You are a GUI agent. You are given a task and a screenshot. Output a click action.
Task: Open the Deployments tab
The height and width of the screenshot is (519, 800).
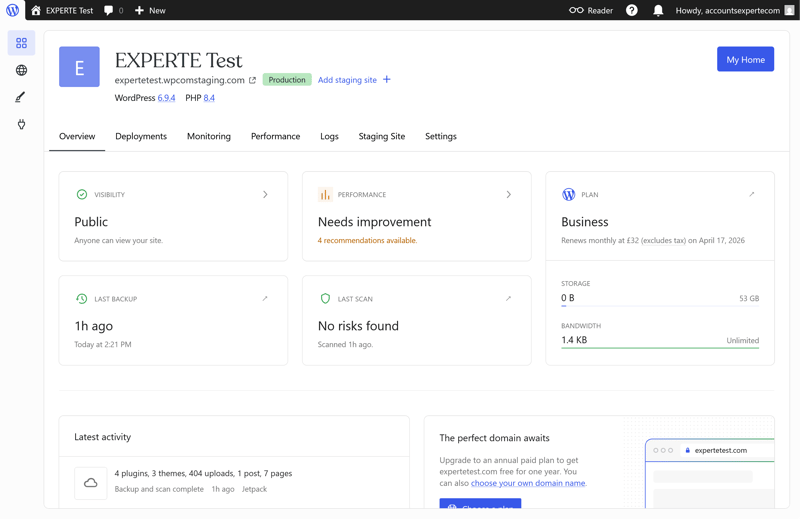tap(141, 136)
